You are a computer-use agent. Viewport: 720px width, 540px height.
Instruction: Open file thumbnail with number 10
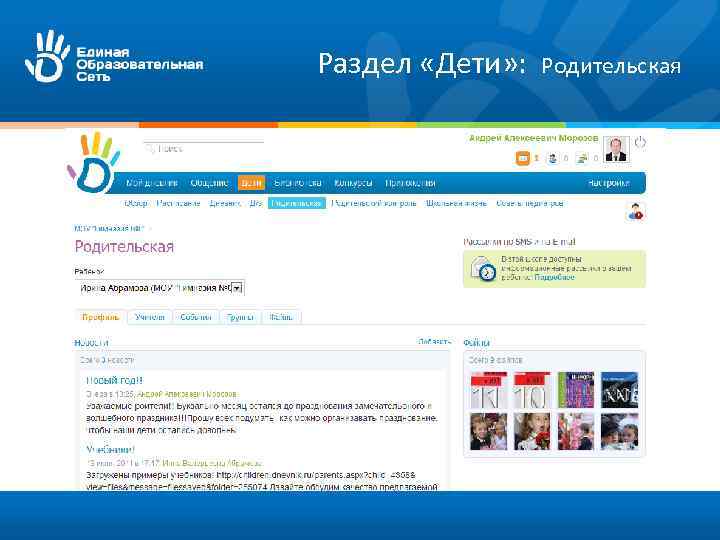[532, 390]
